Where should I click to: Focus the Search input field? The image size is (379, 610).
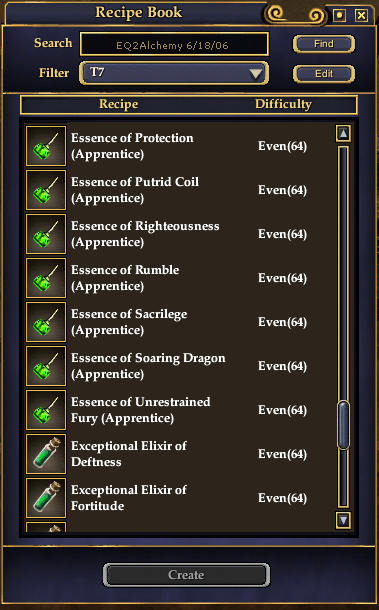tap(174, 44)
